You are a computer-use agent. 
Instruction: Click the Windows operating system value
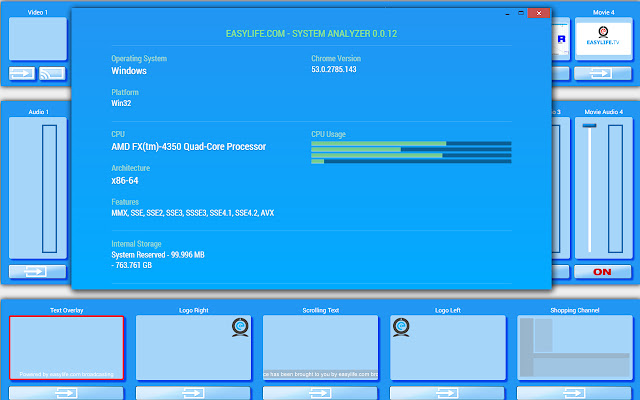(129, 71)
